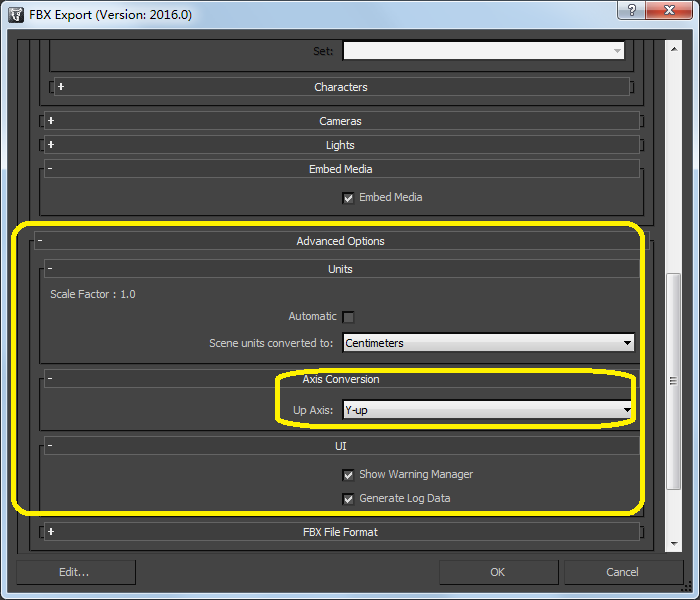Viewport: 700px width, 600px height.
Task: Open the Set dropdown at the top
Action: click(x=483, y=51)
